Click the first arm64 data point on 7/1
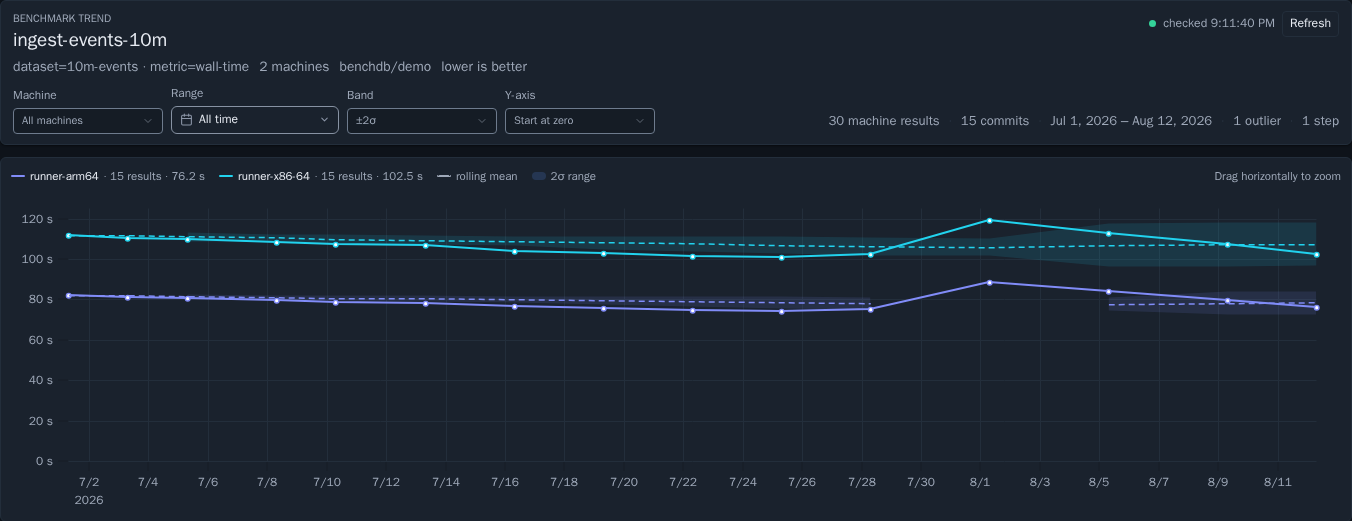 point(68,295)
